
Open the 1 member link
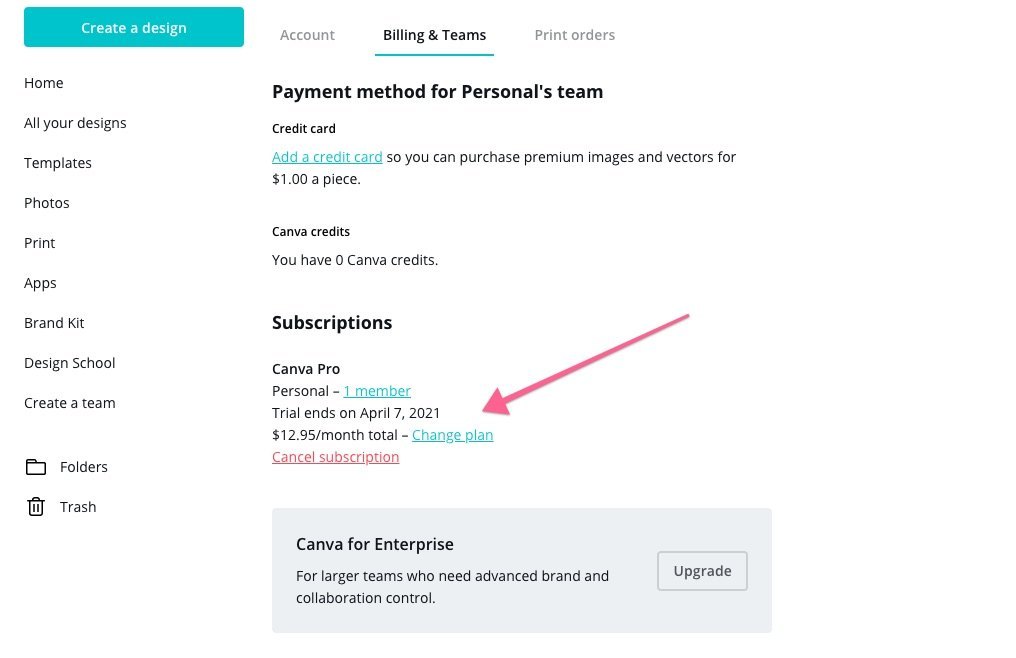coord(377,391)
